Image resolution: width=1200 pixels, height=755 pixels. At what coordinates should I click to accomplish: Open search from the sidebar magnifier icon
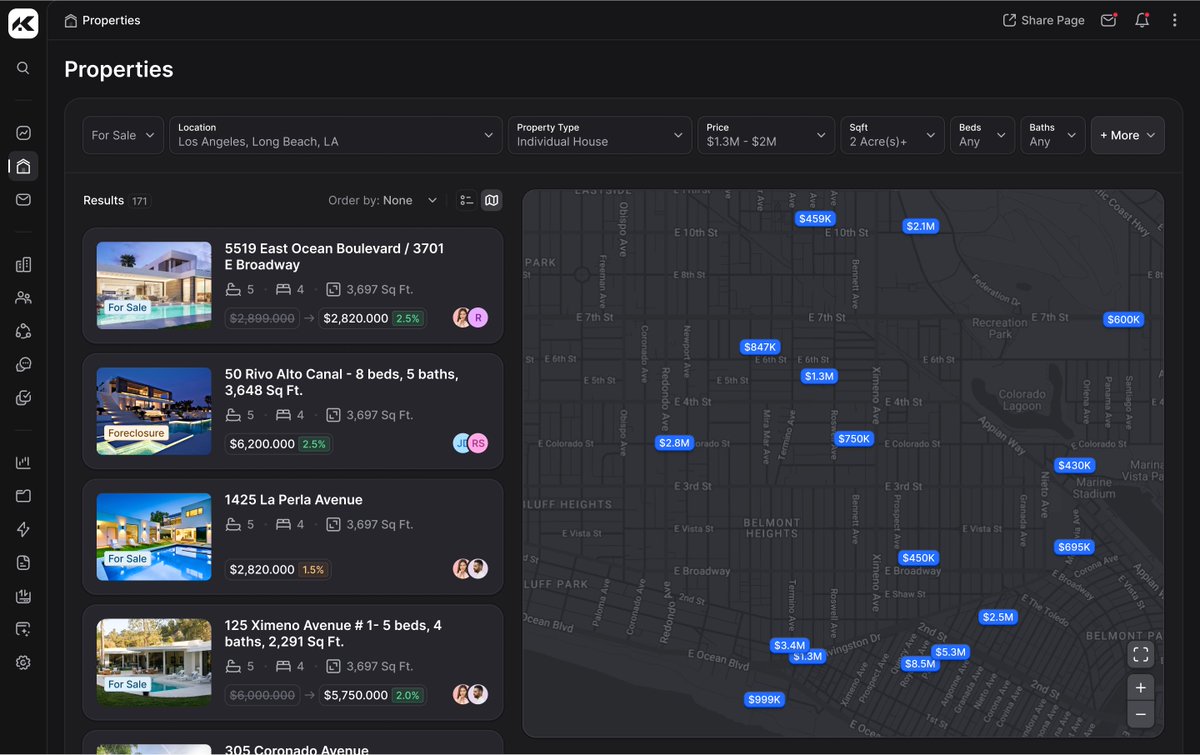pos(23,68)
